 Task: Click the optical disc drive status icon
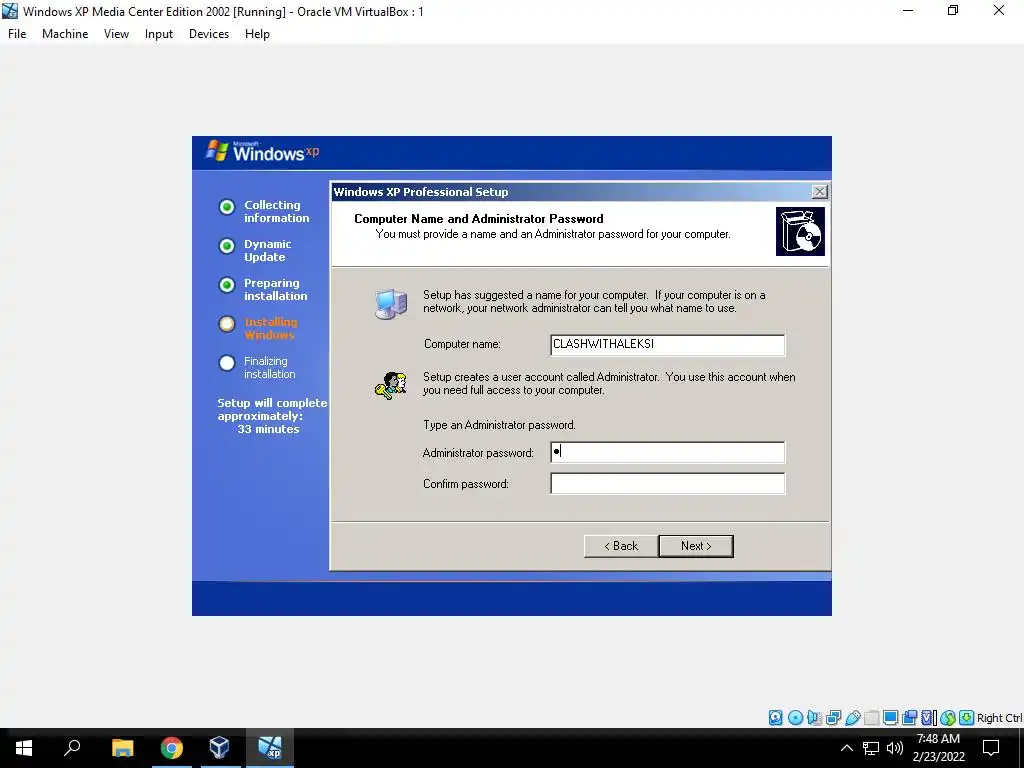tap(795, 718)
